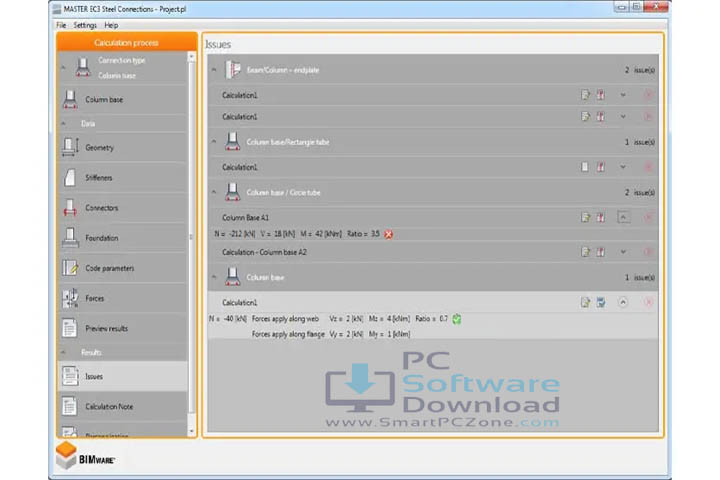This screenshot has width=720, height=480.
Task: Open connection icon on Column base A2 row
Action: tap(601, 252)
